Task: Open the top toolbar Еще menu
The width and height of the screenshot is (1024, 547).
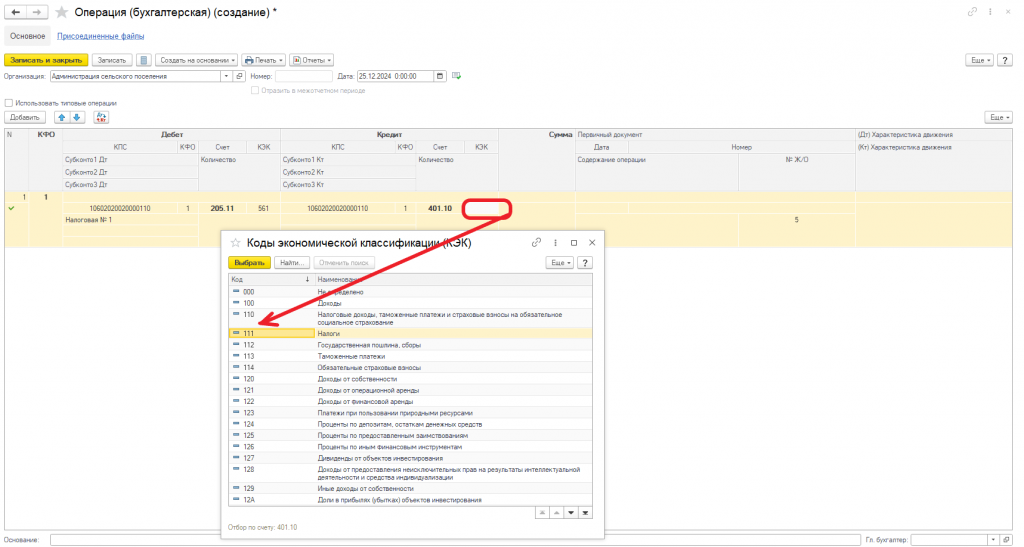Action: tap(980, 60)
